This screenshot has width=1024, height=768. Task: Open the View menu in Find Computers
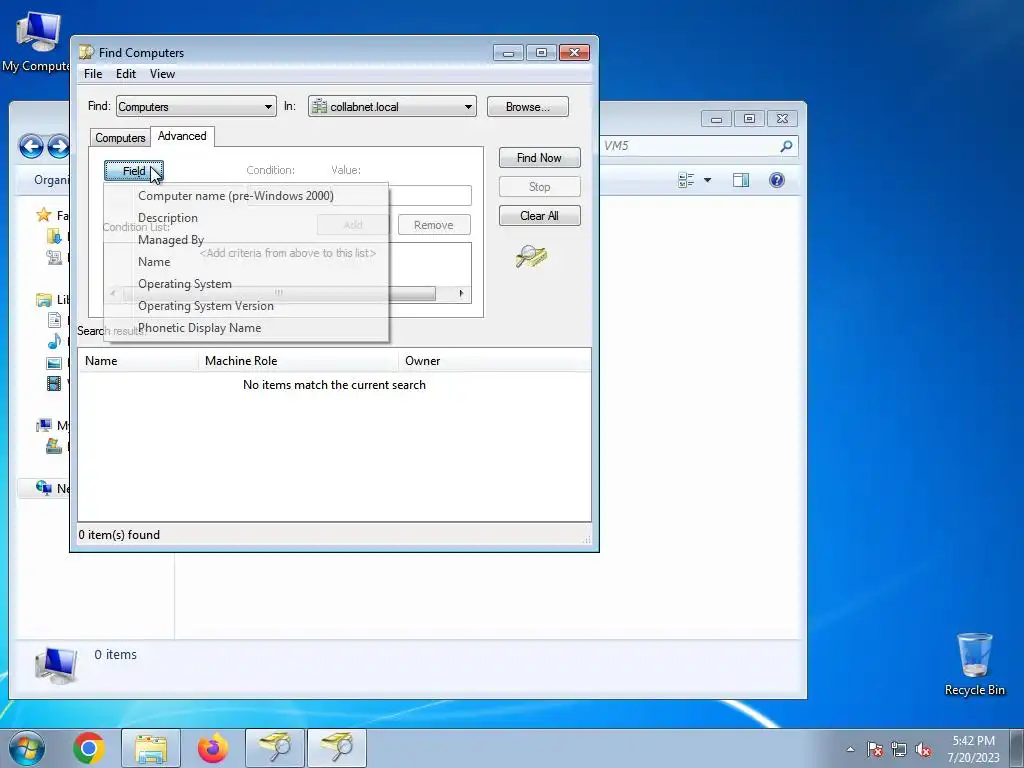(x=162, y=74)
